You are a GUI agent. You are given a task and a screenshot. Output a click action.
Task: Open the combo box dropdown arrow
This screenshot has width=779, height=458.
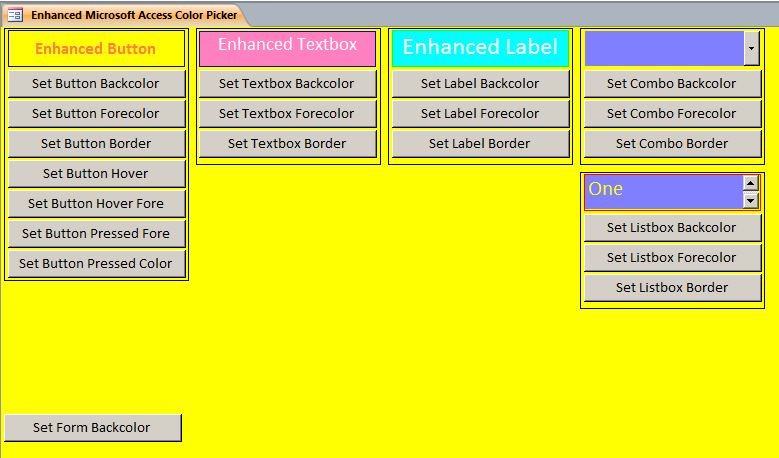click(751, 48)
